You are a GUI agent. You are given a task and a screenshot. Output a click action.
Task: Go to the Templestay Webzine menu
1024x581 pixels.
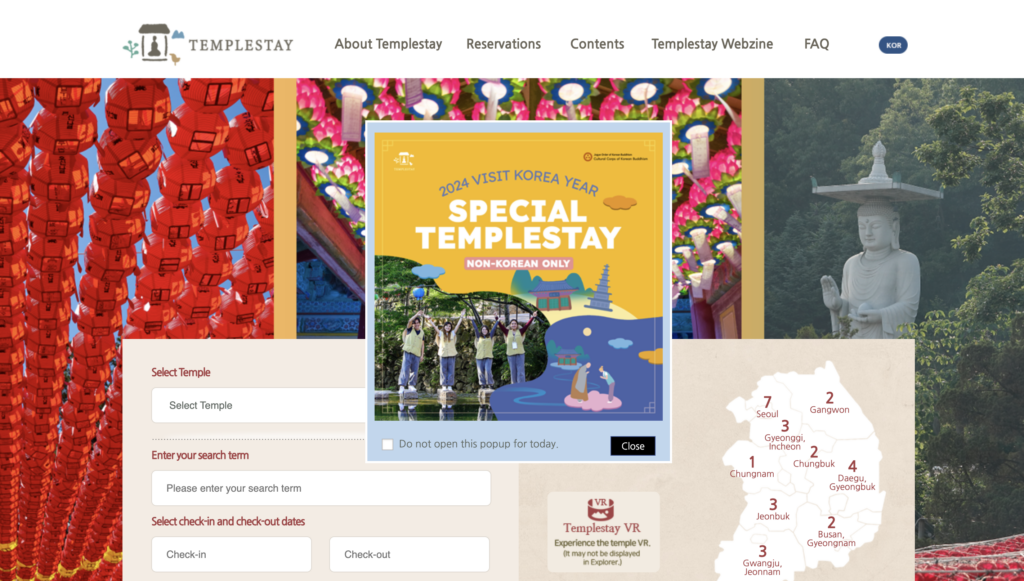(712, 44)
